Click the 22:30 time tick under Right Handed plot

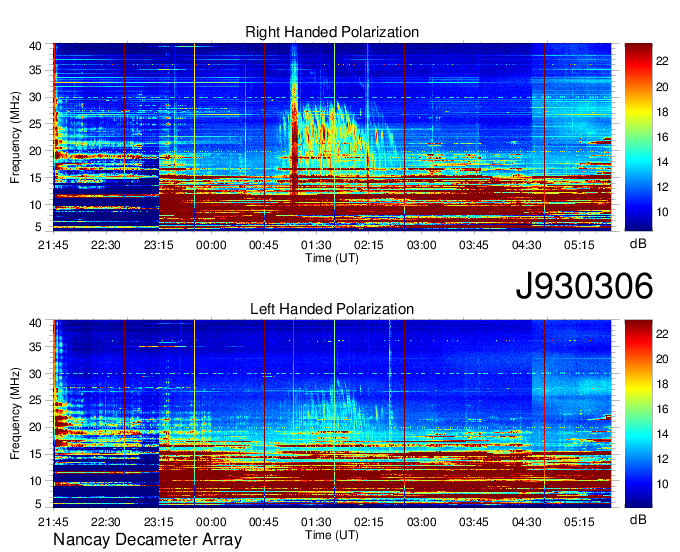[106, 245]
